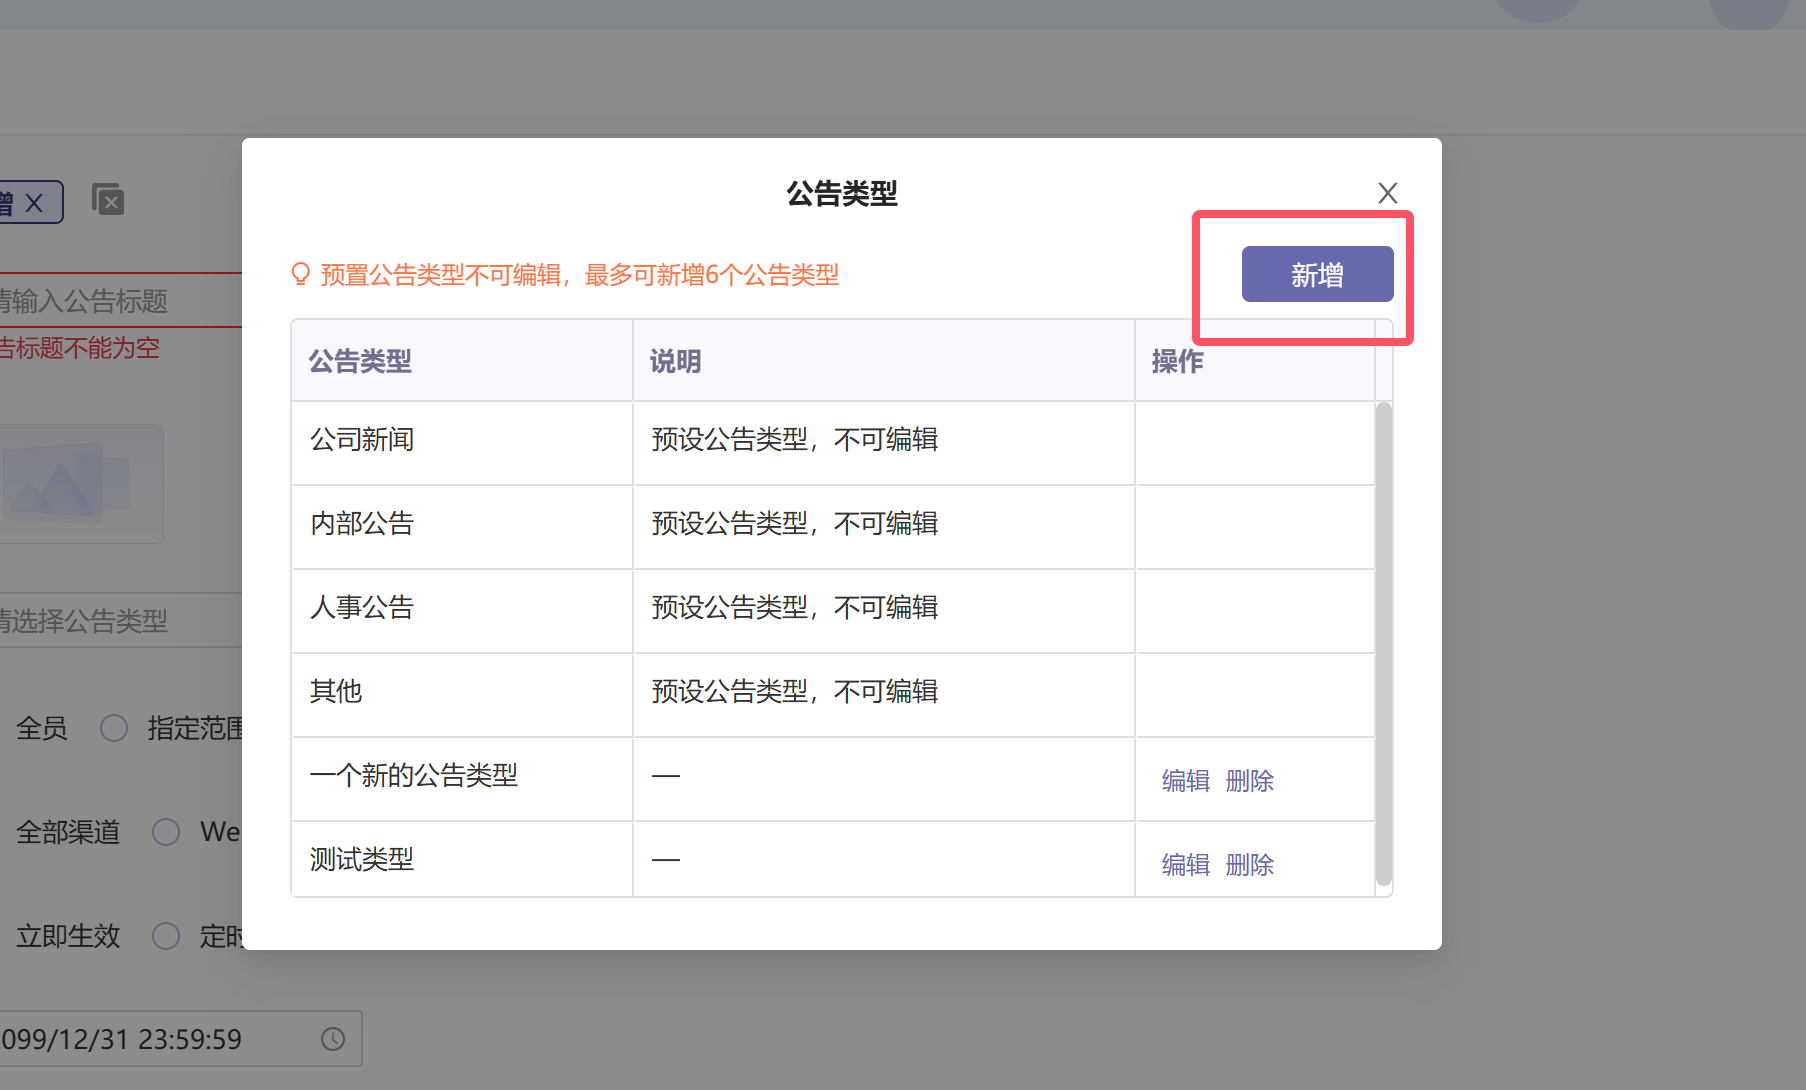Click the clock icon in date field
This screenshot has height=1090, width=1806.
point(333,1039)
